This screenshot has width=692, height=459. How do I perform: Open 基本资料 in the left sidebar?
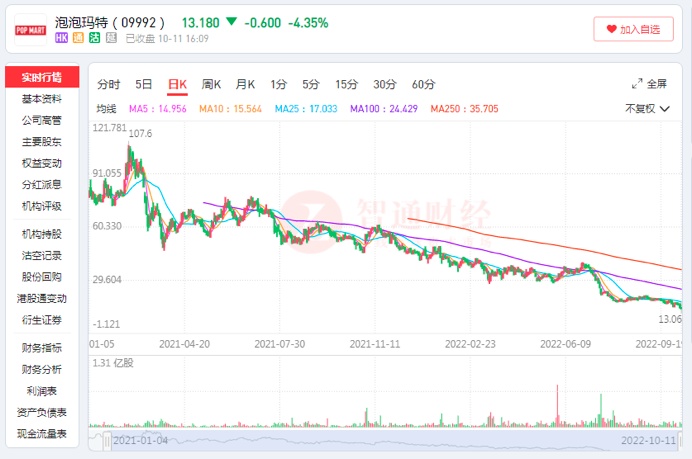(x=42, y=99)
